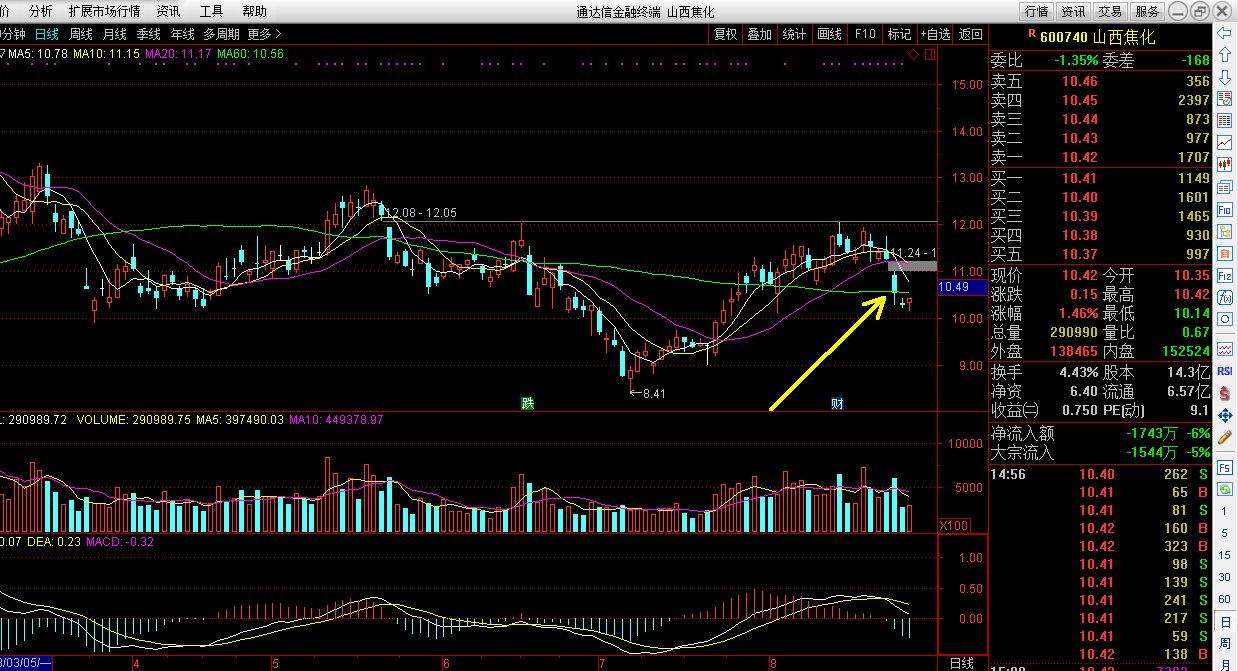Click the +自选 add-to-watchlist button

[935, 34]
